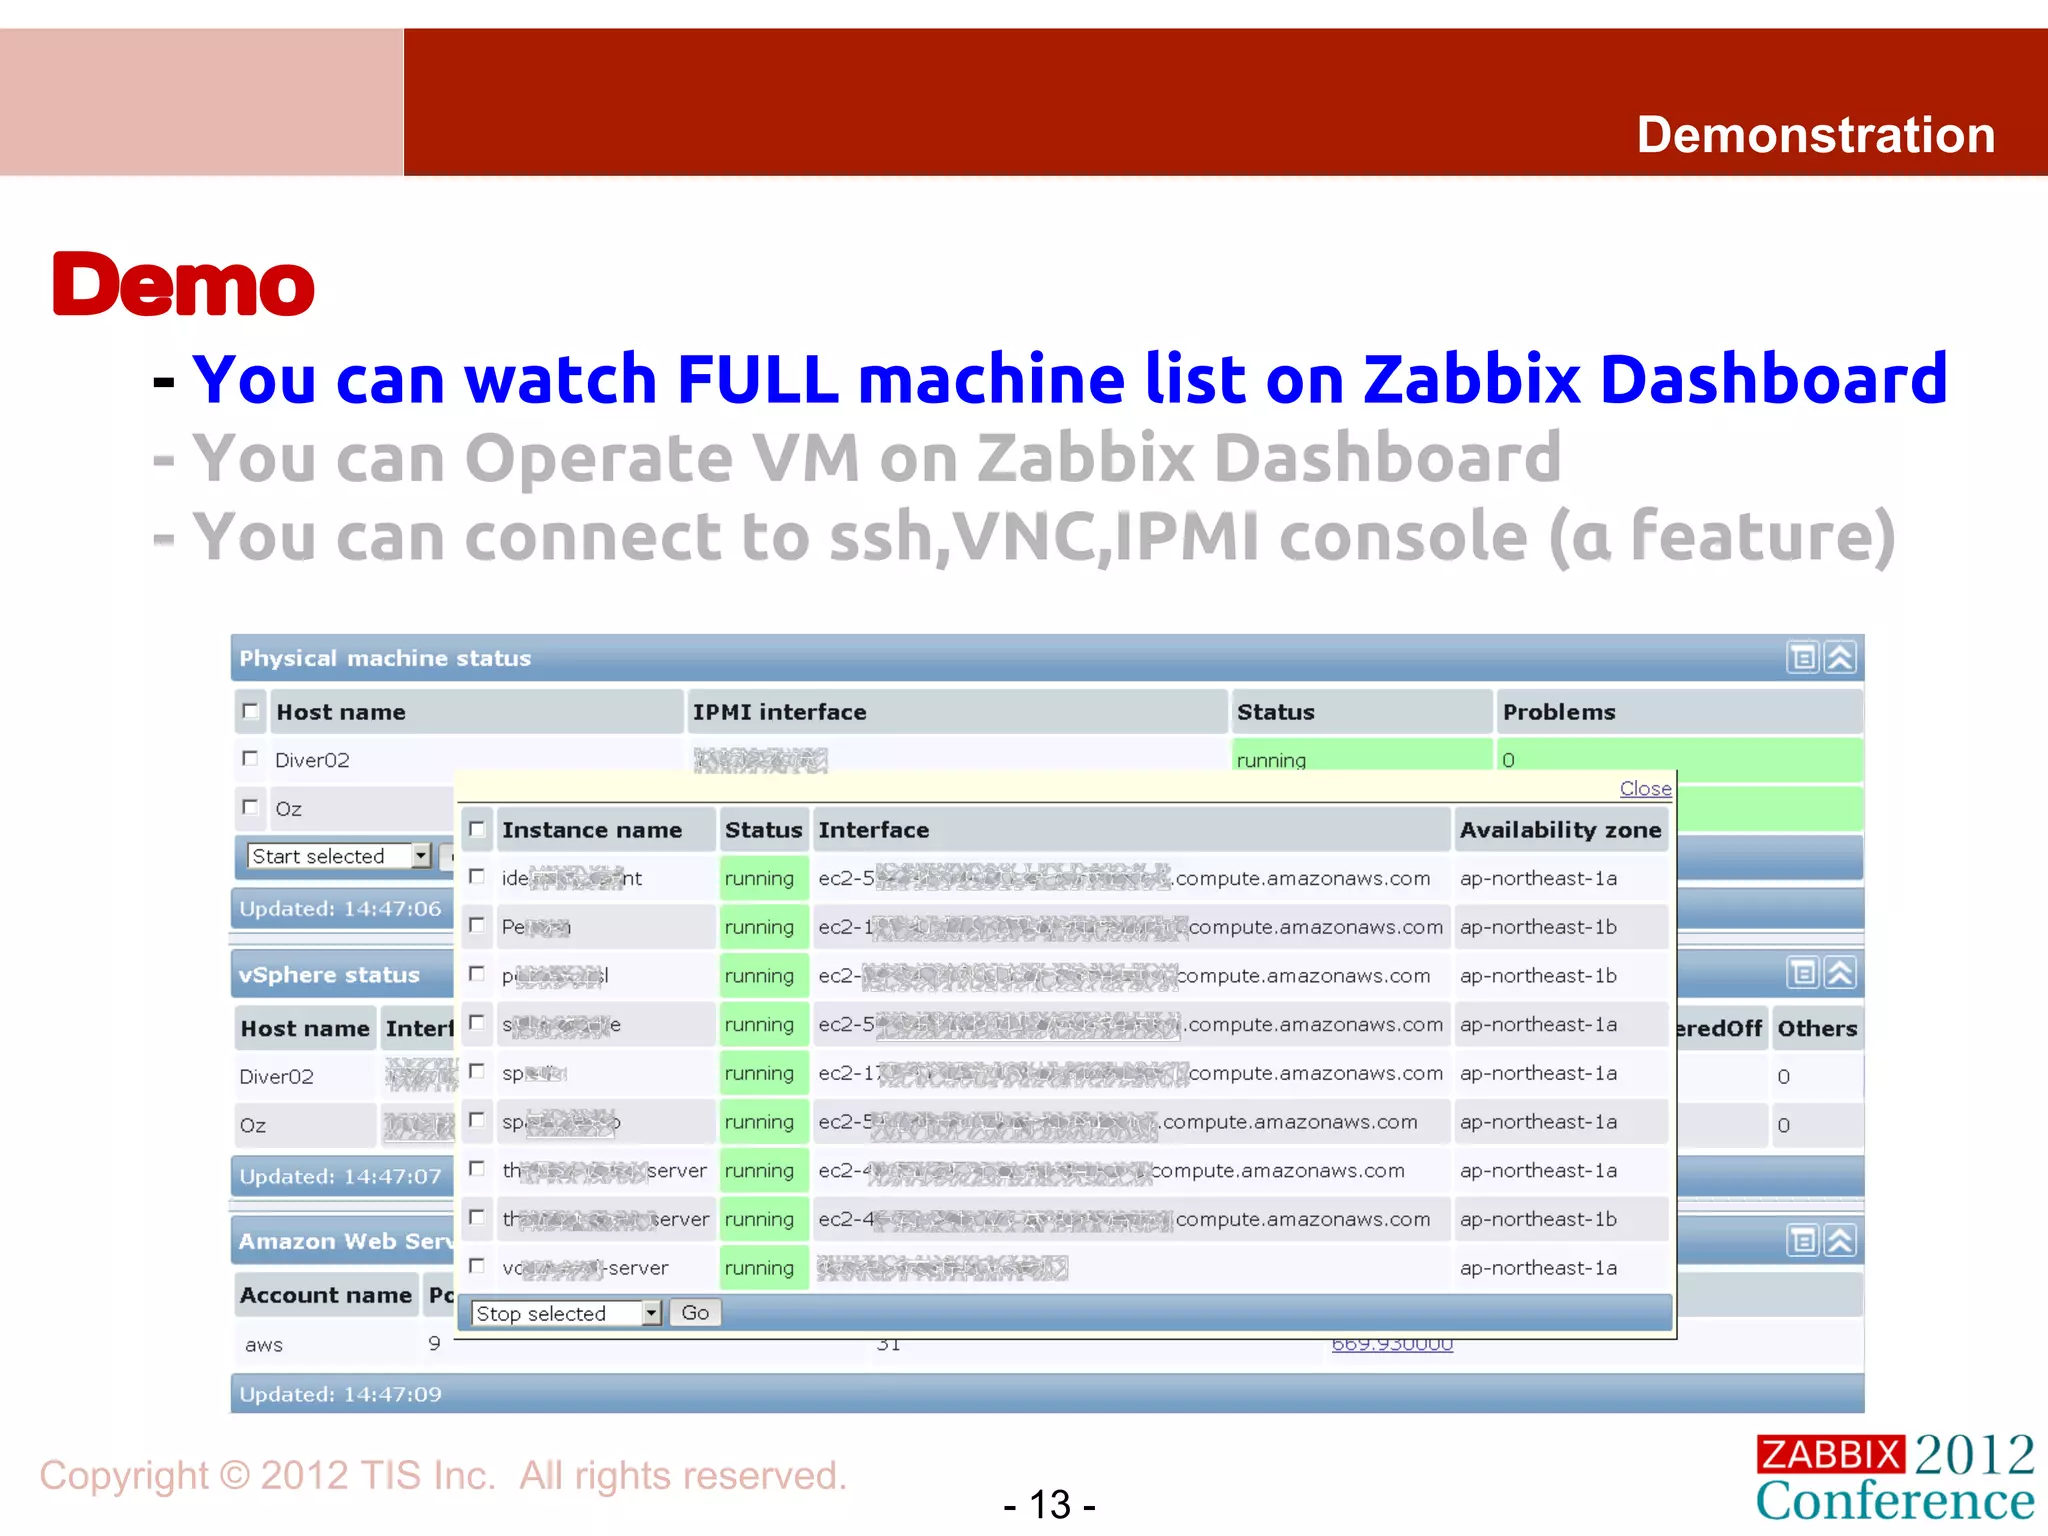Open the 669.930000 link in AWS row
Image resolution: width=2048 pixels, height=1536 pixels.
tap(1391, 1344)
